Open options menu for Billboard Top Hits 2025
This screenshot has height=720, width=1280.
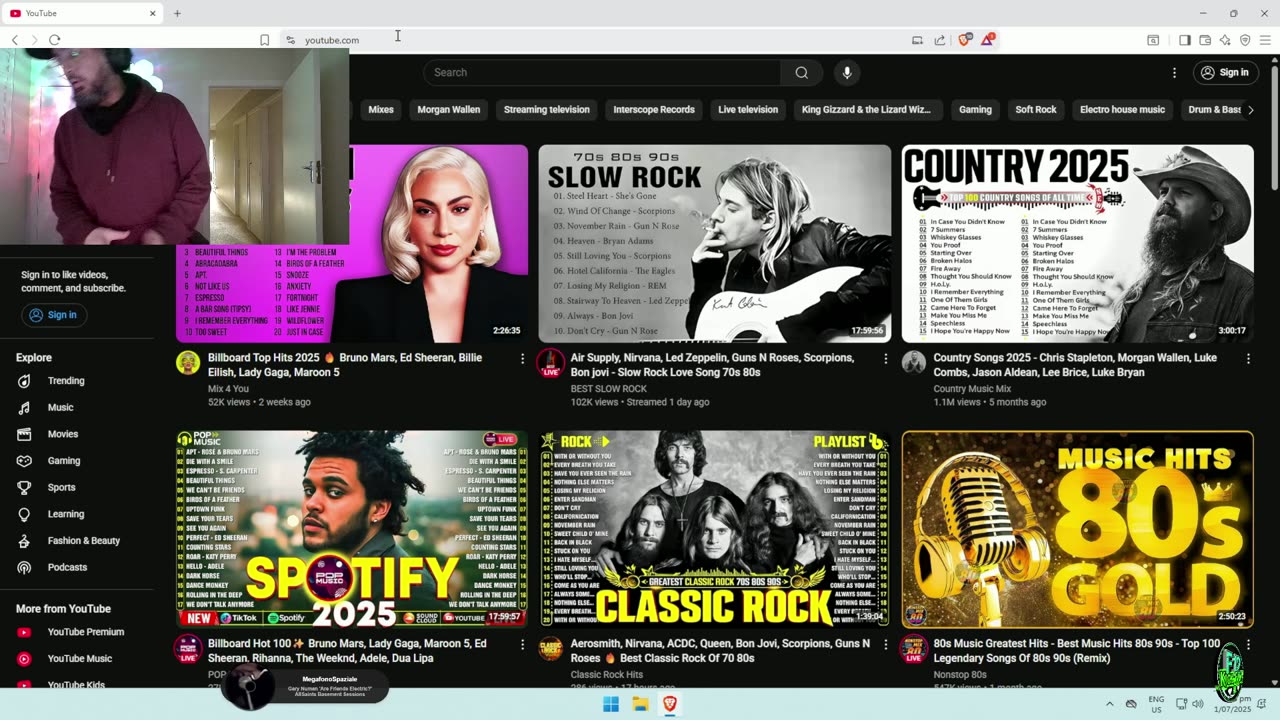click(522, 358)
